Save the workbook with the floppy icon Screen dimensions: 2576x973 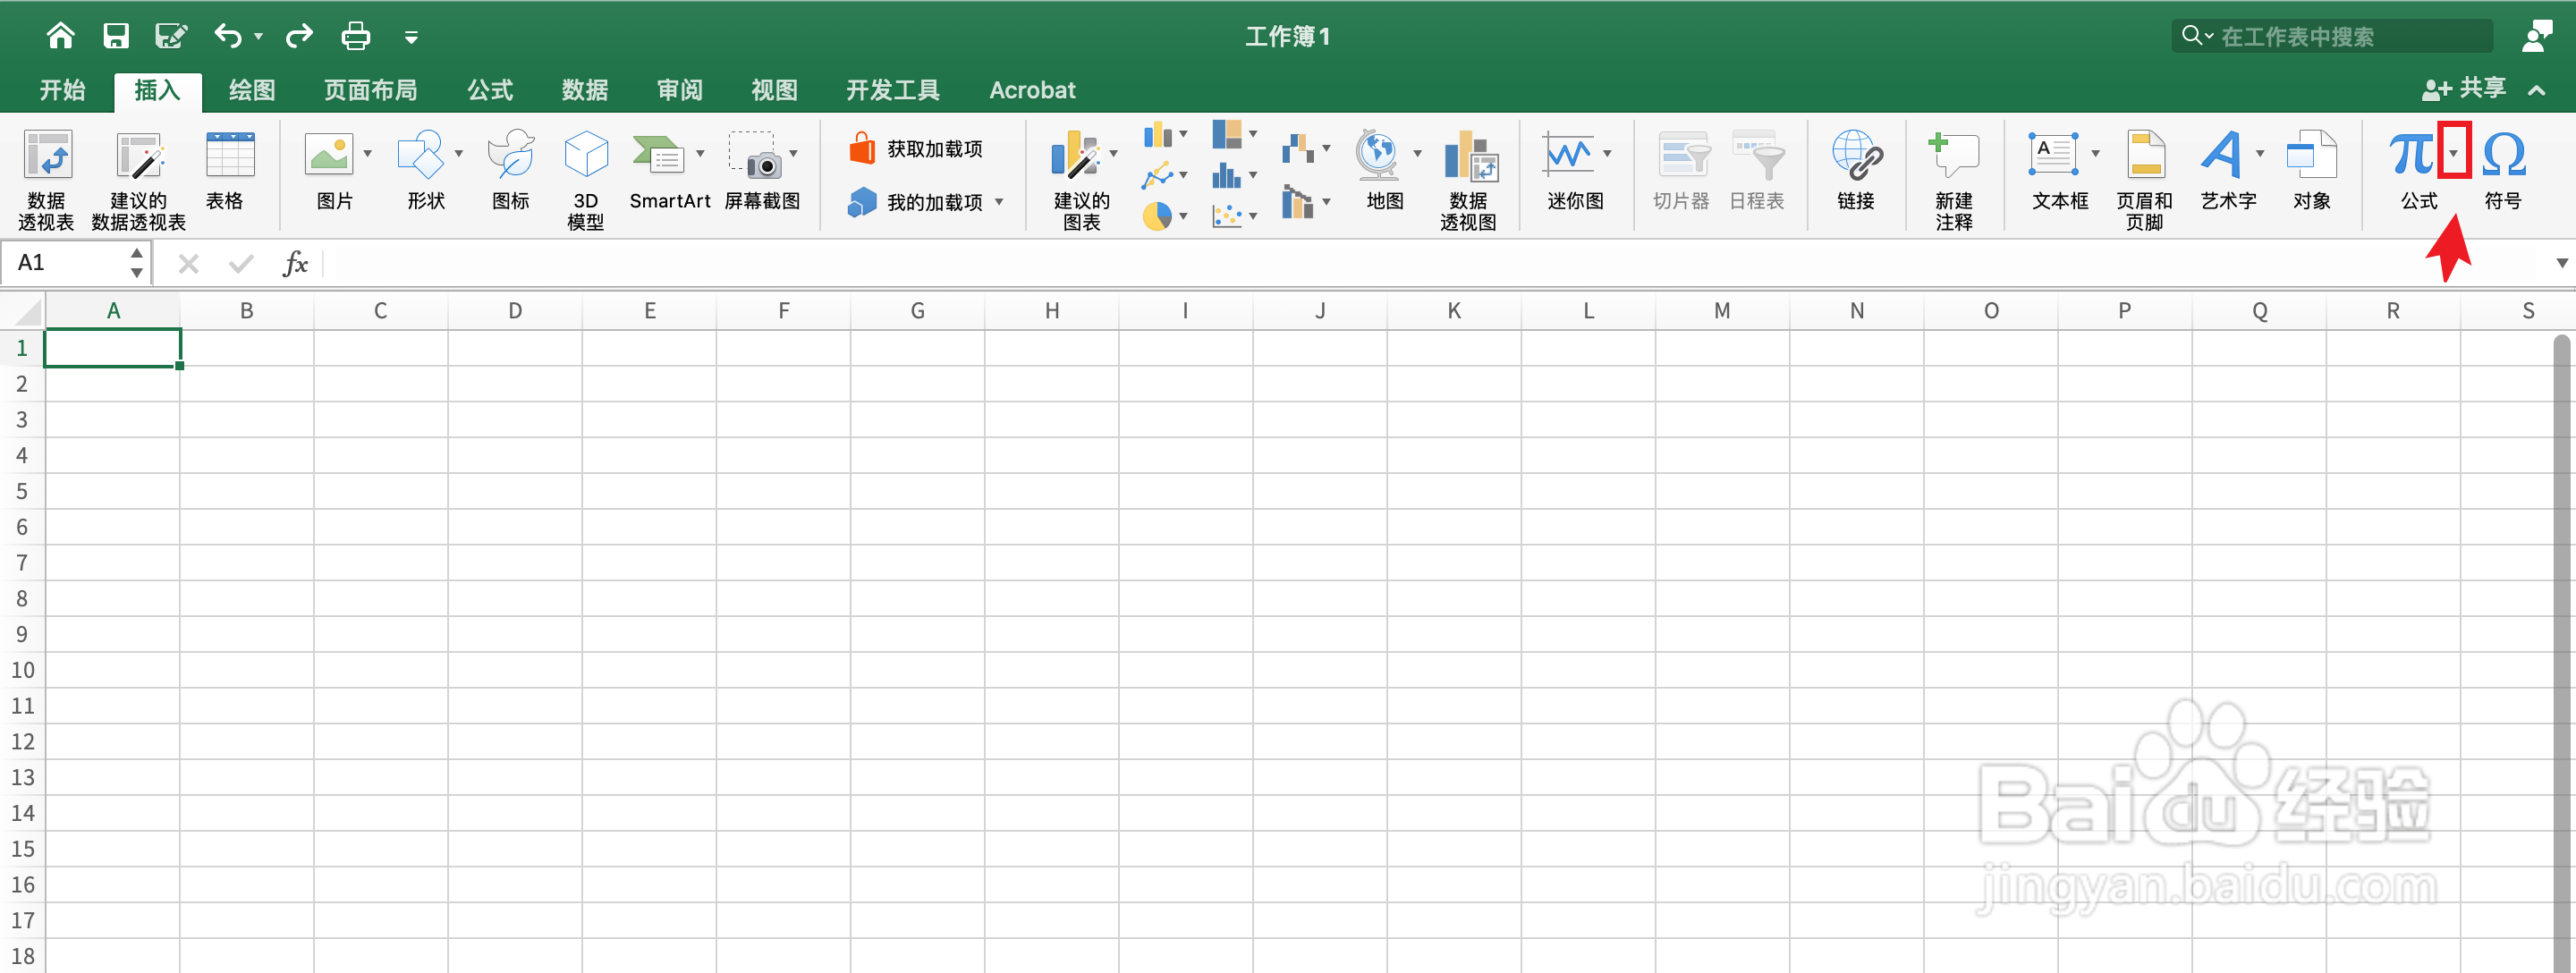click(116, 37)
